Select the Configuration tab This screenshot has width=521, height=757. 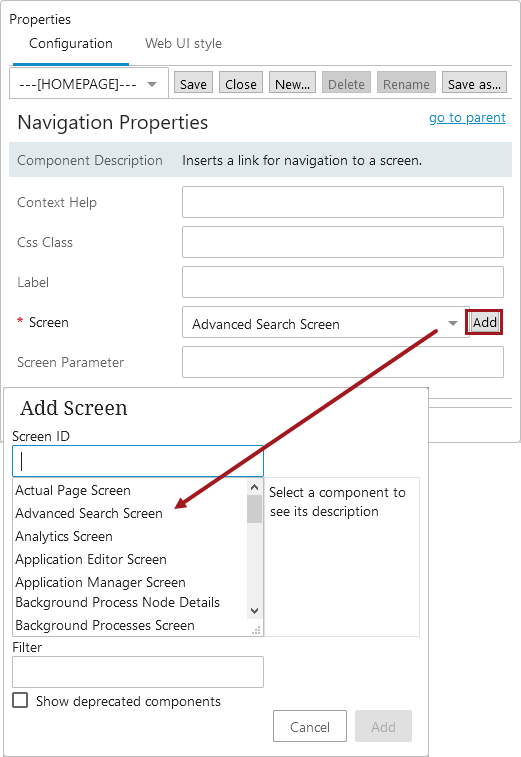(70, 43)
